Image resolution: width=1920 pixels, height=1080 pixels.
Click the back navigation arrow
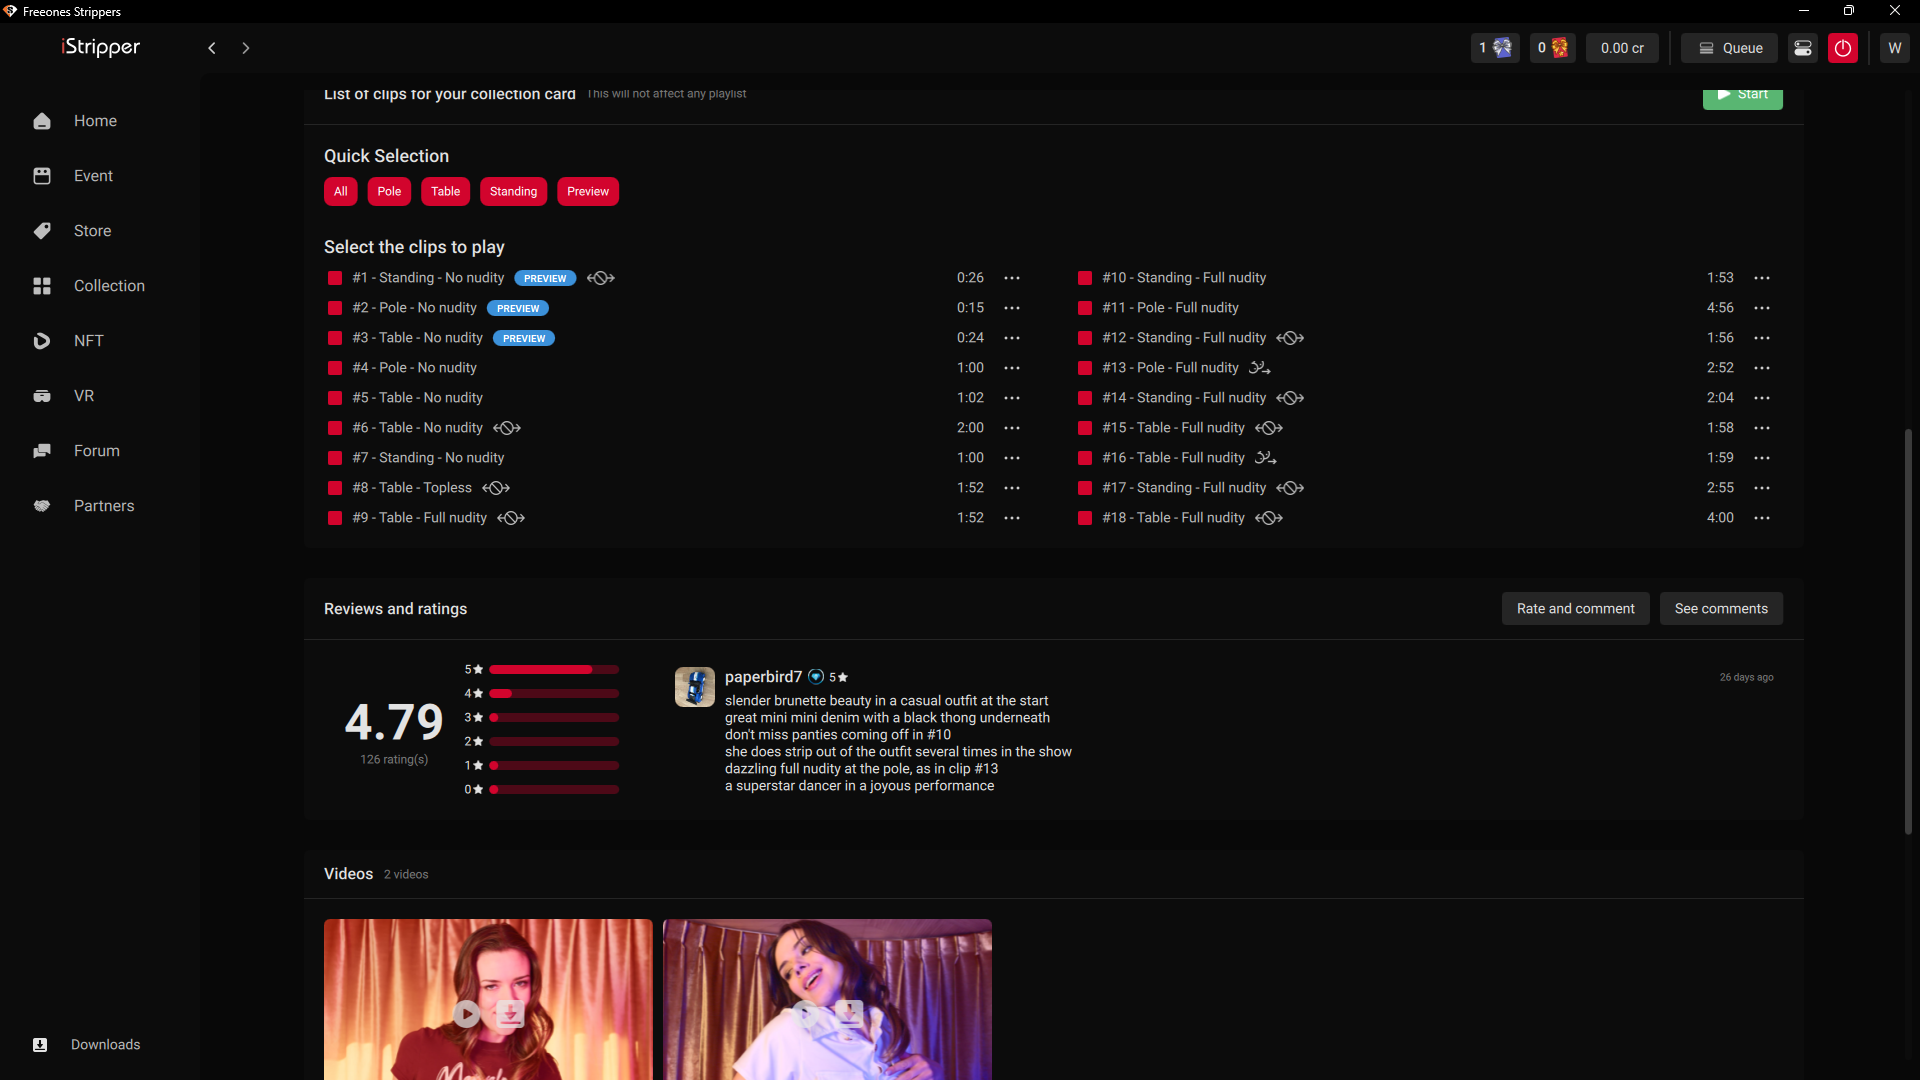212,48
